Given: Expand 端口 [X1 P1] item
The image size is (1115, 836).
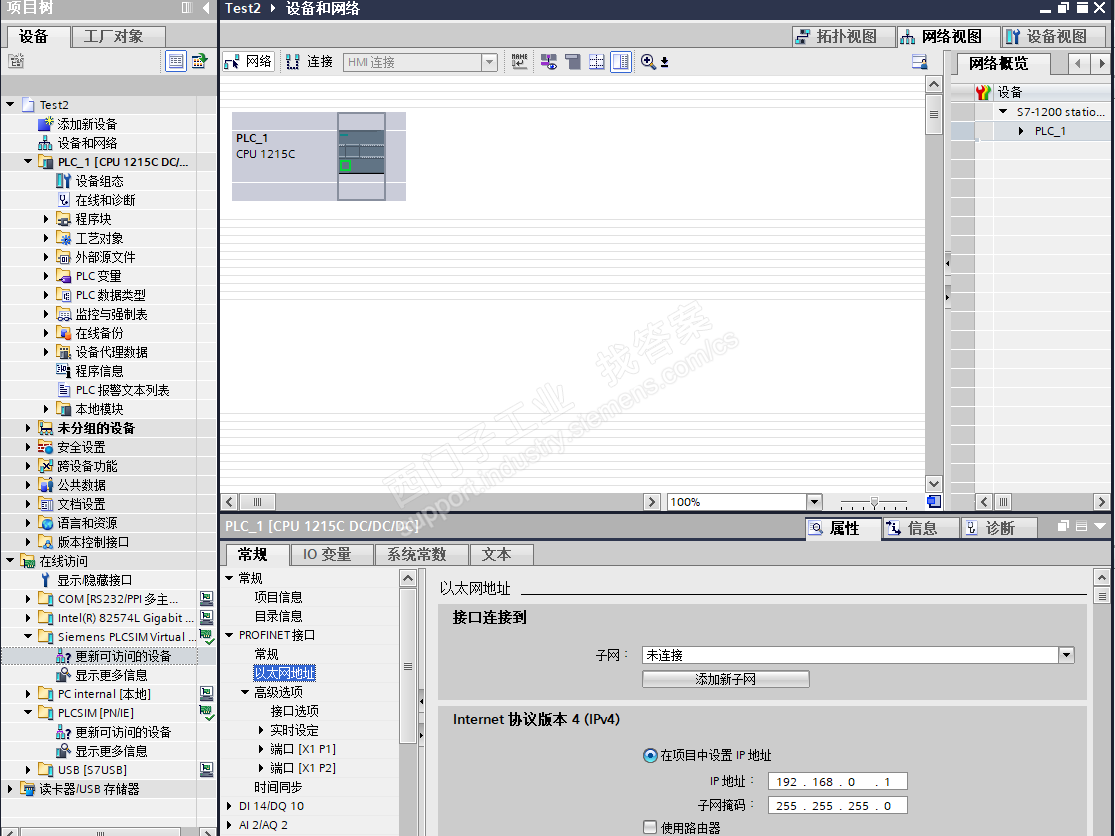Looking at the screenshot, I should (261, 749).
